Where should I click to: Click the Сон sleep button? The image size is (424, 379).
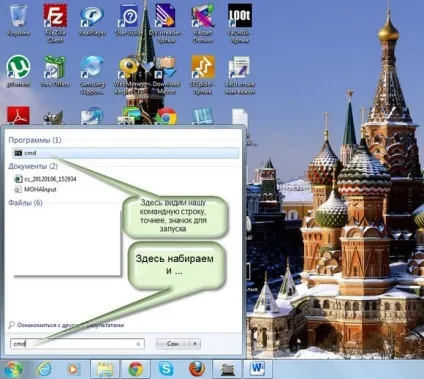[173, 344]
